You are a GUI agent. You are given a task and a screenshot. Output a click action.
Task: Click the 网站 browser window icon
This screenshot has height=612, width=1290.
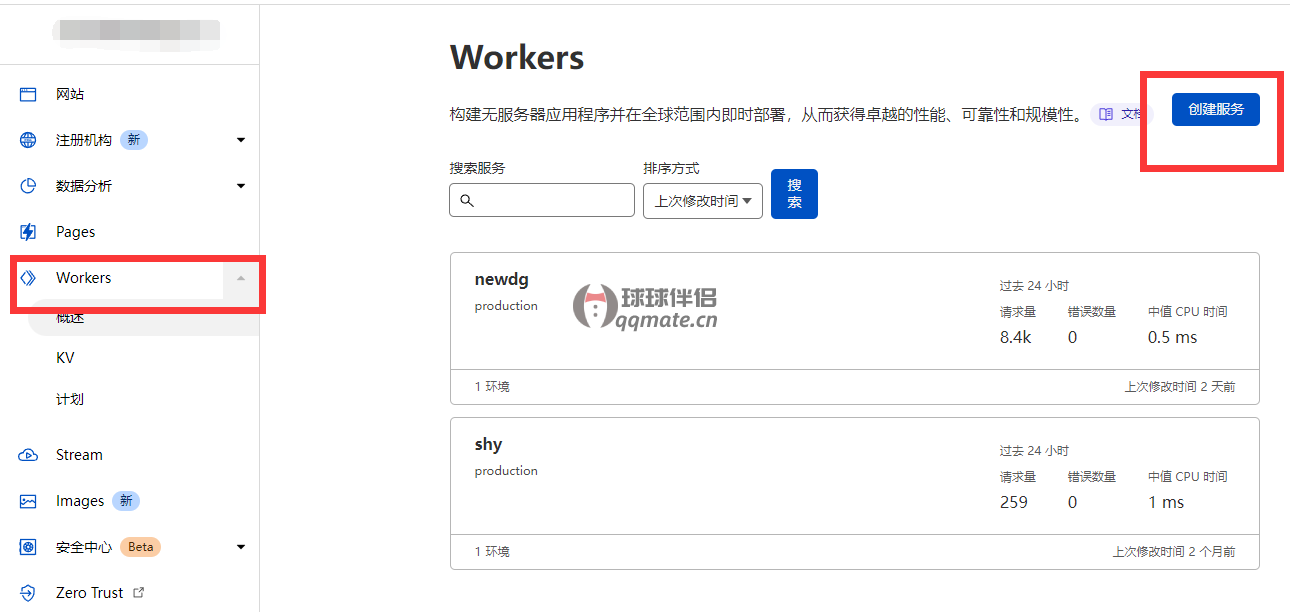click(x=28, y=94)
